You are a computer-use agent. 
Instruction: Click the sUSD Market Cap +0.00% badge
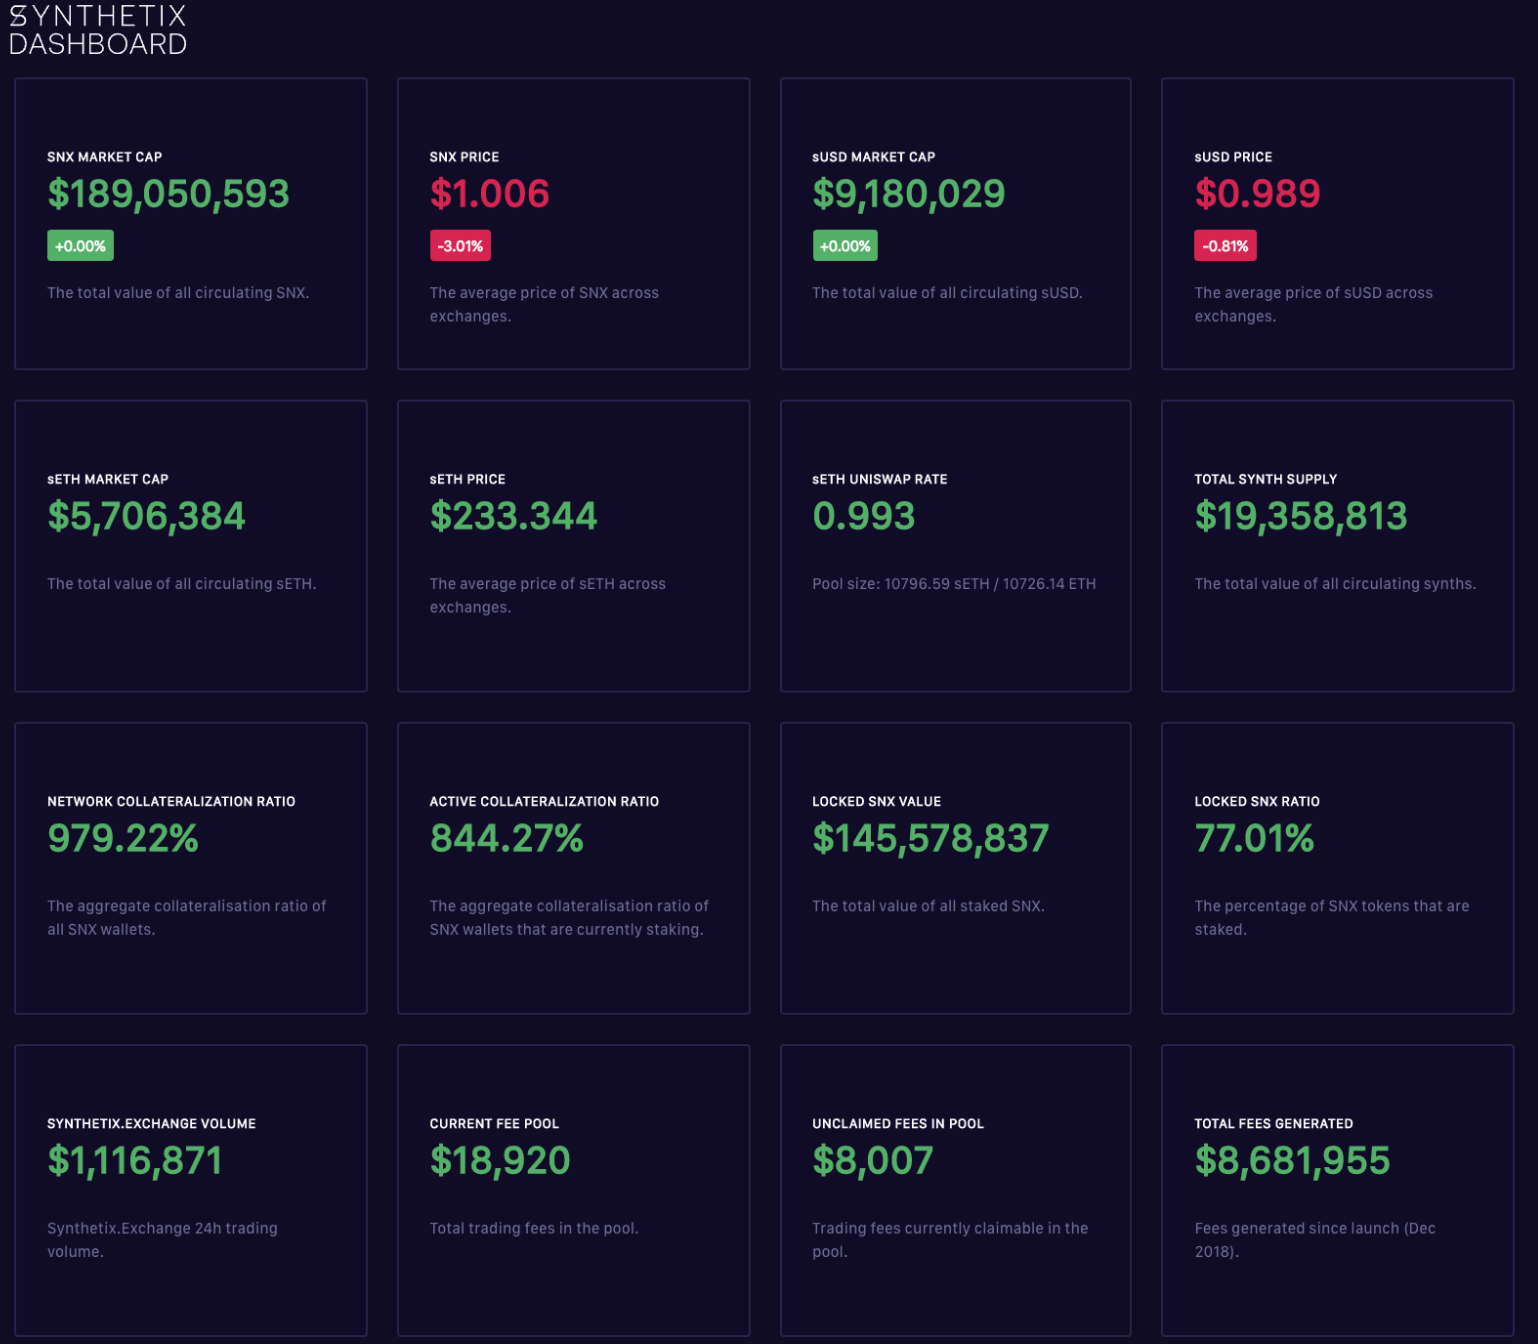pyautogui.click(x=845, y=246)
